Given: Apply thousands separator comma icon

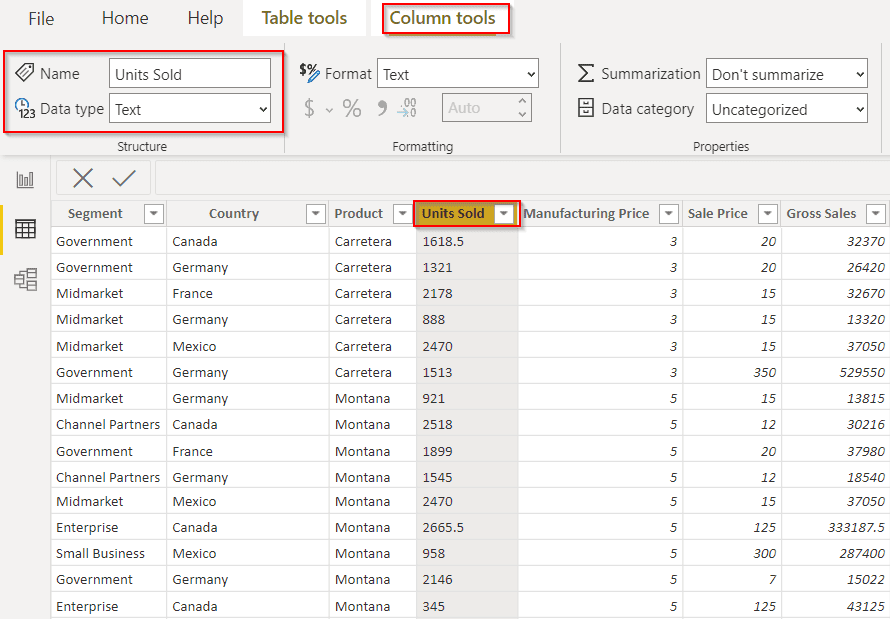Looking at the screenshot, I should [382, 108].
